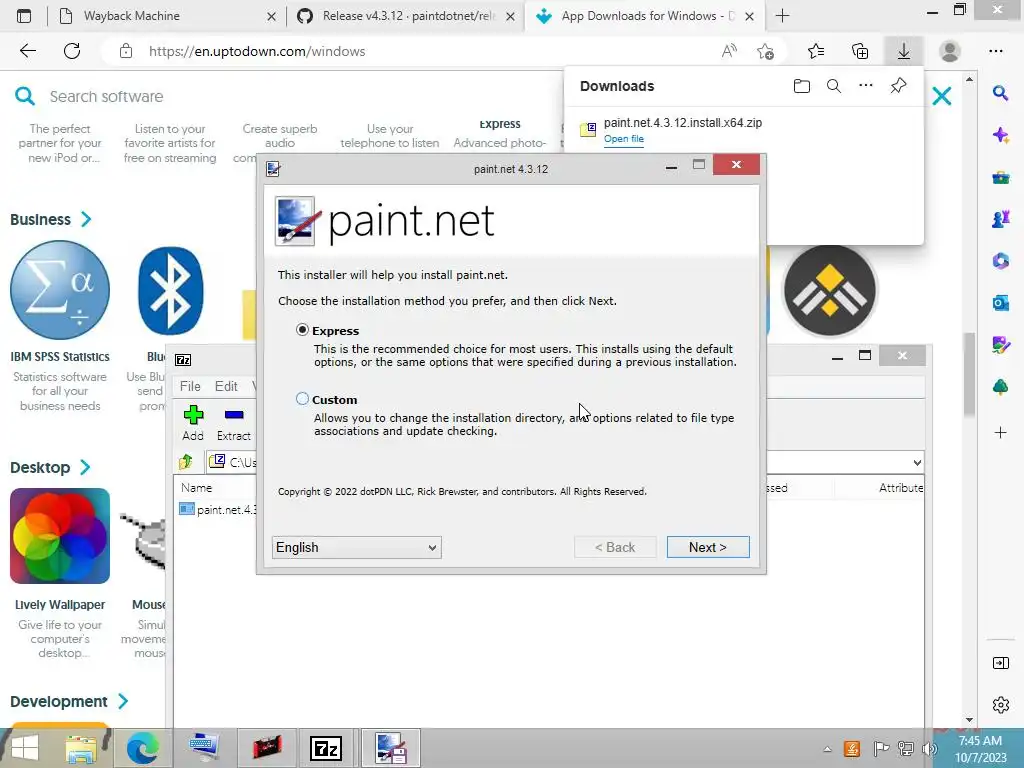Viewport: 1024px width, 768px height.
Task: Expand the Business category chevron
Action: (86, 219)
